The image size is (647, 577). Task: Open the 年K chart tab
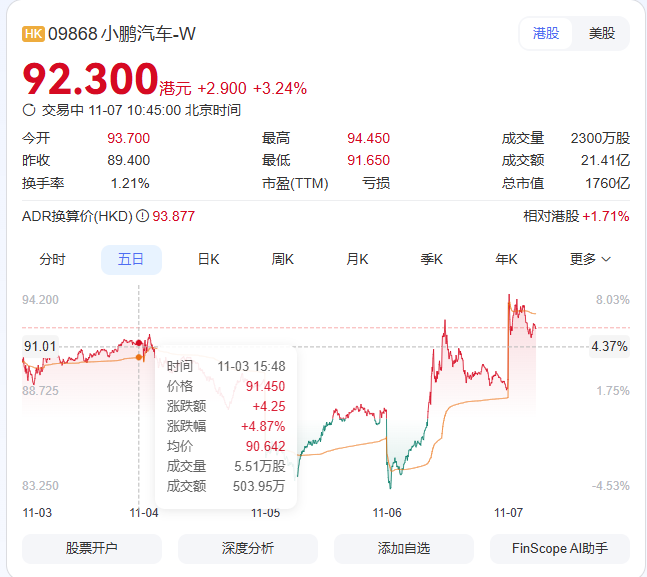[x=506, y=260]
